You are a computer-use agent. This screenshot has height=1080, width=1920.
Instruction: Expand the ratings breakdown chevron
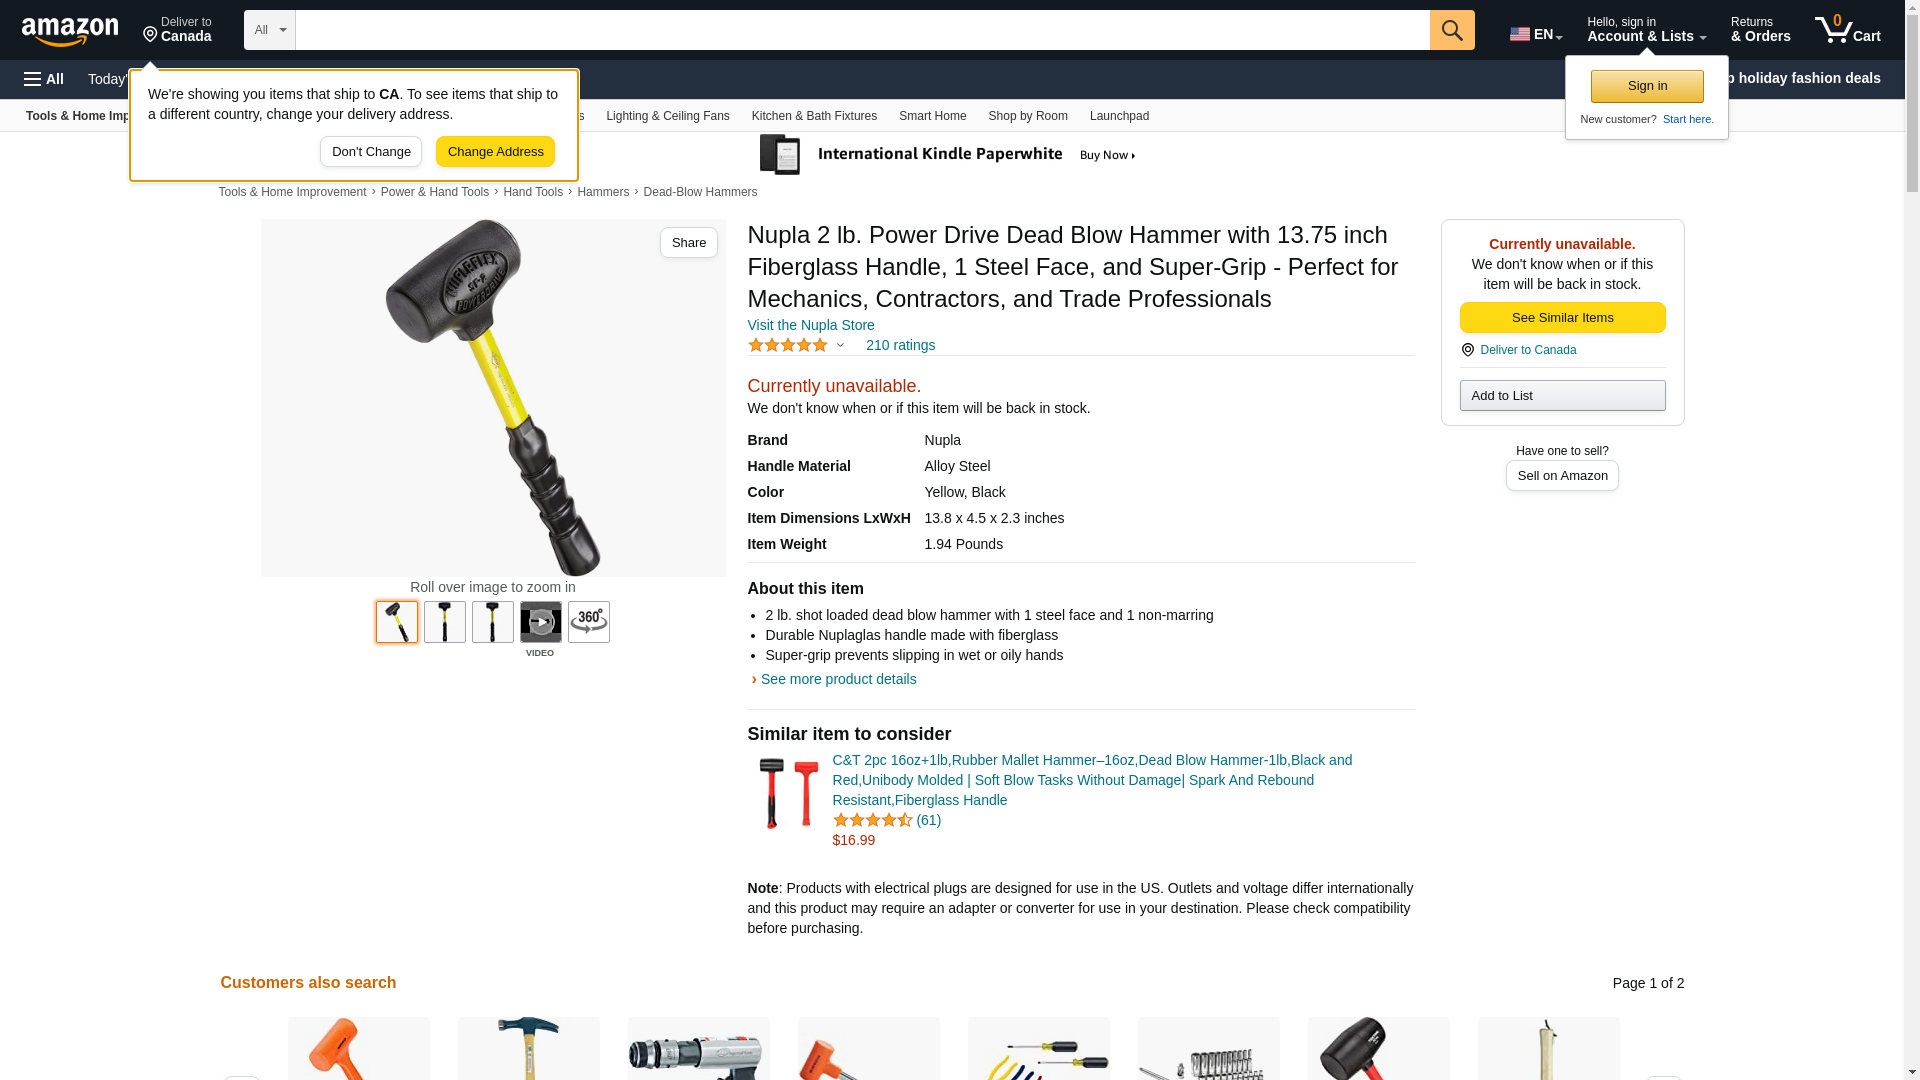[840, 345]
